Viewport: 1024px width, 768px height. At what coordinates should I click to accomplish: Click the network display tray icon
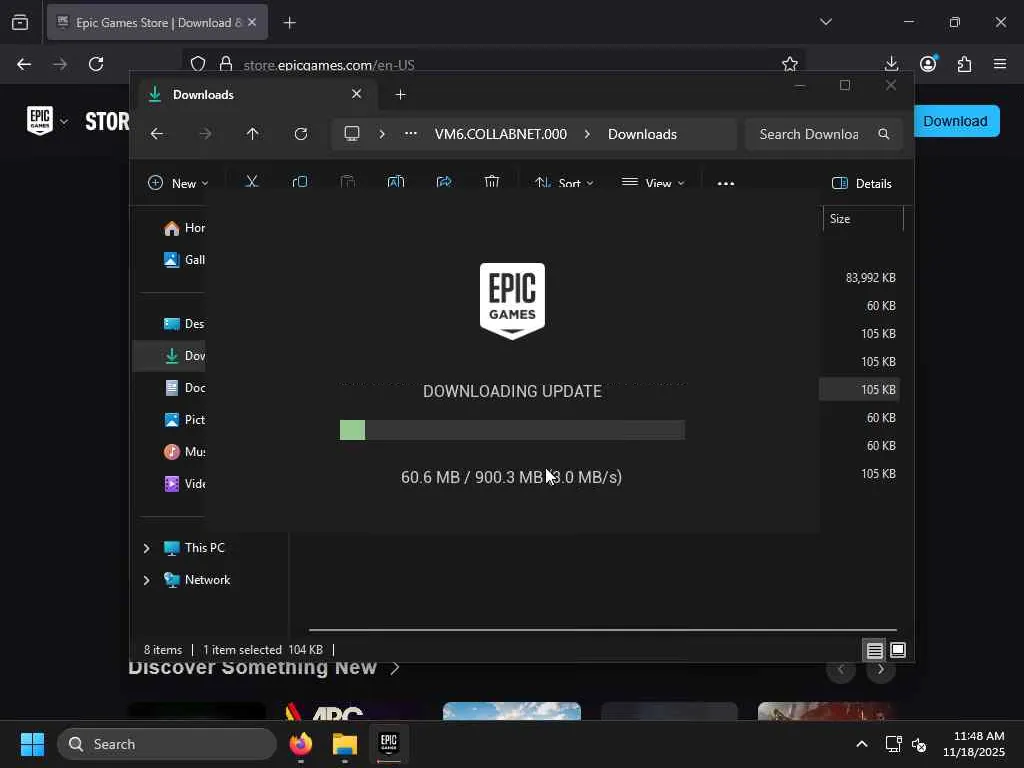coord(893,744)
